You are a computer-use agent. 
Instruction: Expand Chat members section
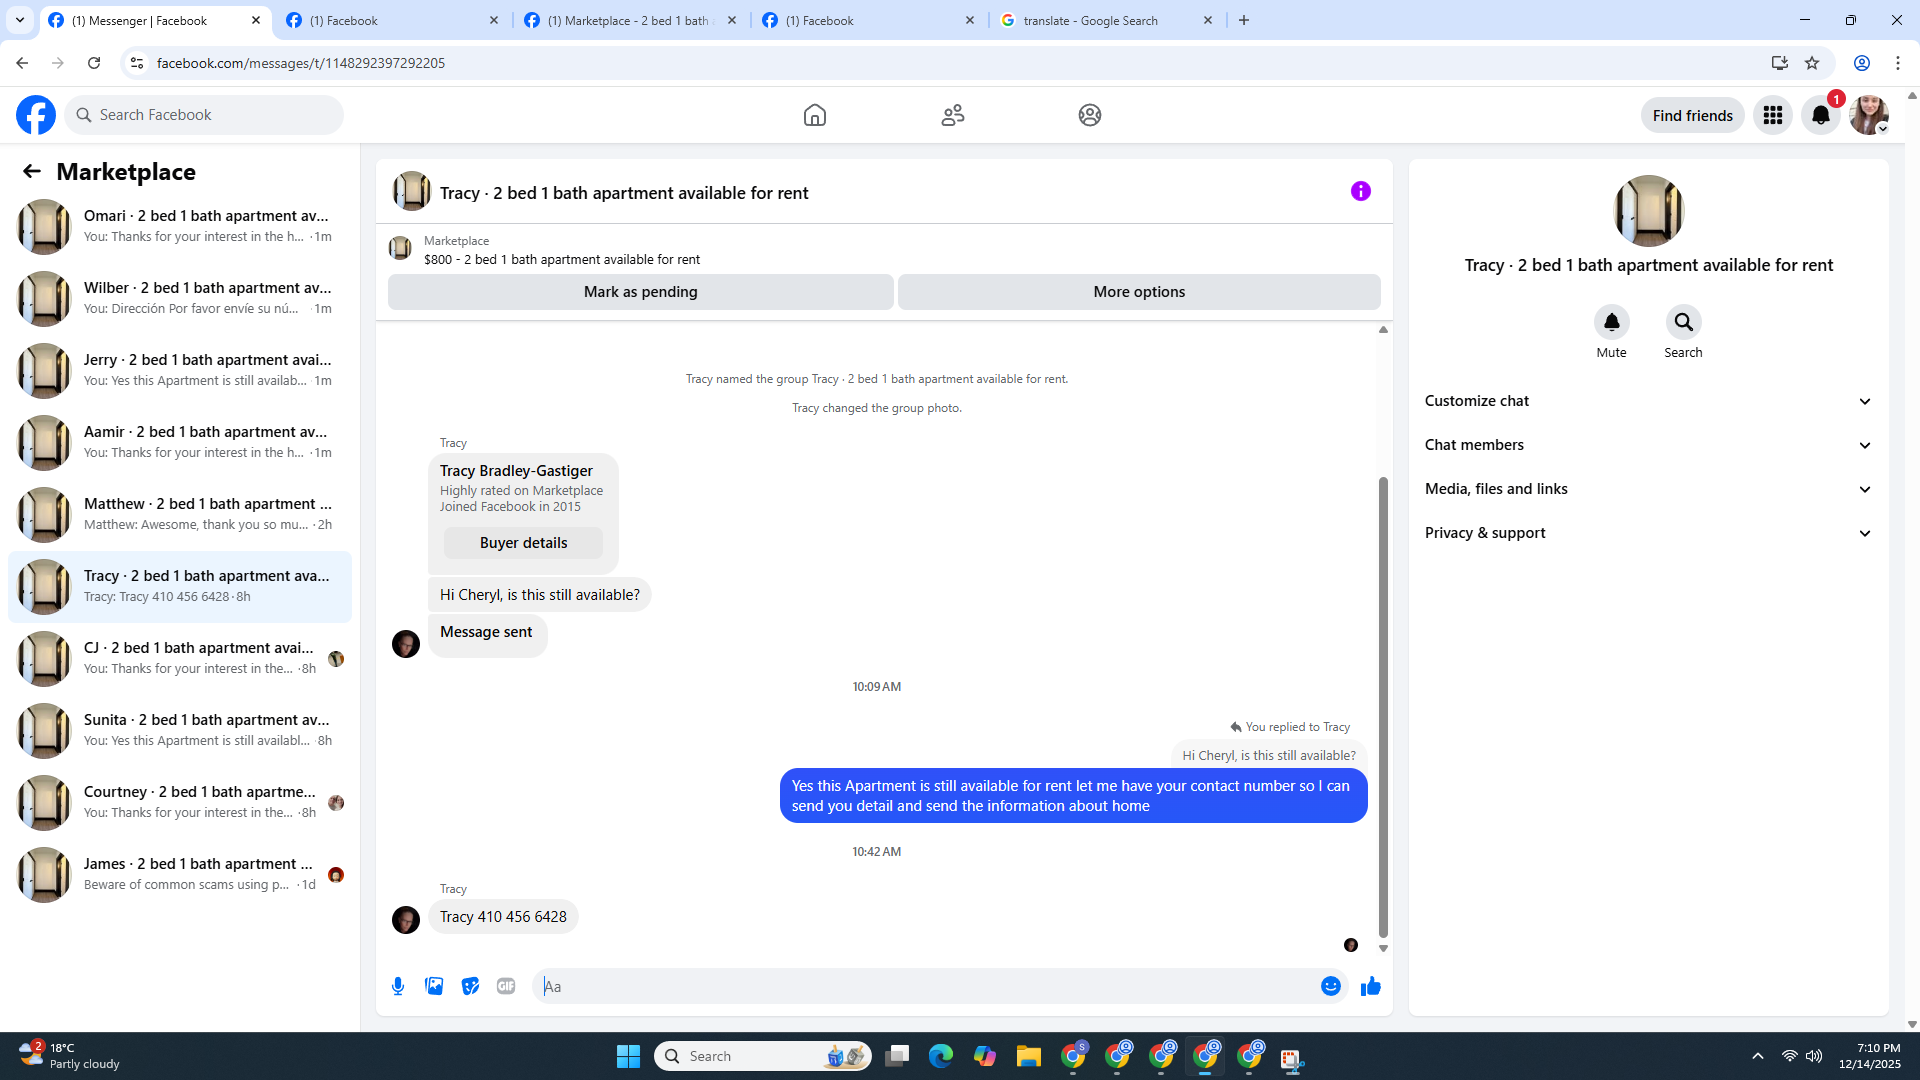click(x=1647, y=445)
